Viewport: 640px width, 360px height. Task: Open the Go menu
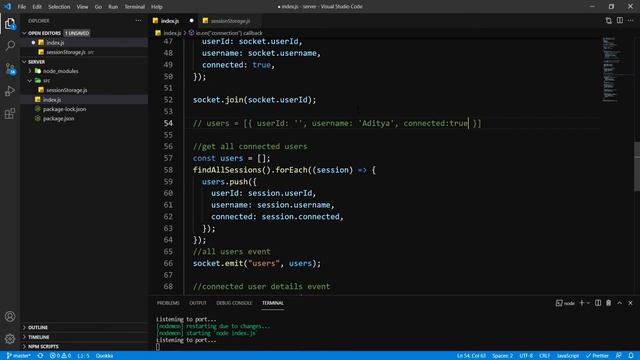(x=98, y=7)
